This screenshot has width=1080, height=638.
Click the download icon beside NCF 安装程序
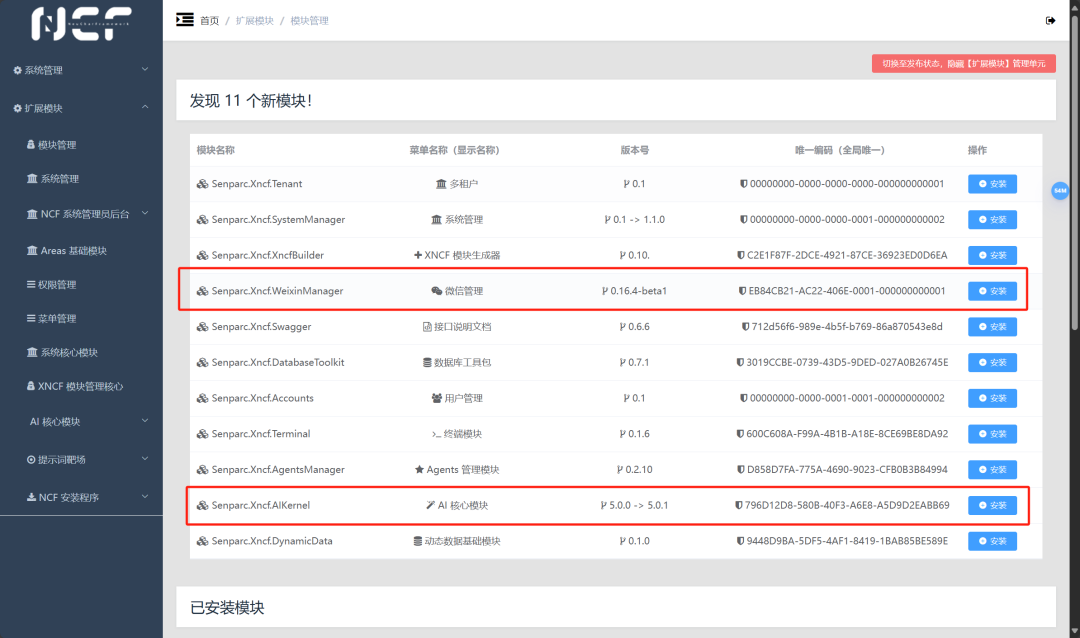pos(31,497)
